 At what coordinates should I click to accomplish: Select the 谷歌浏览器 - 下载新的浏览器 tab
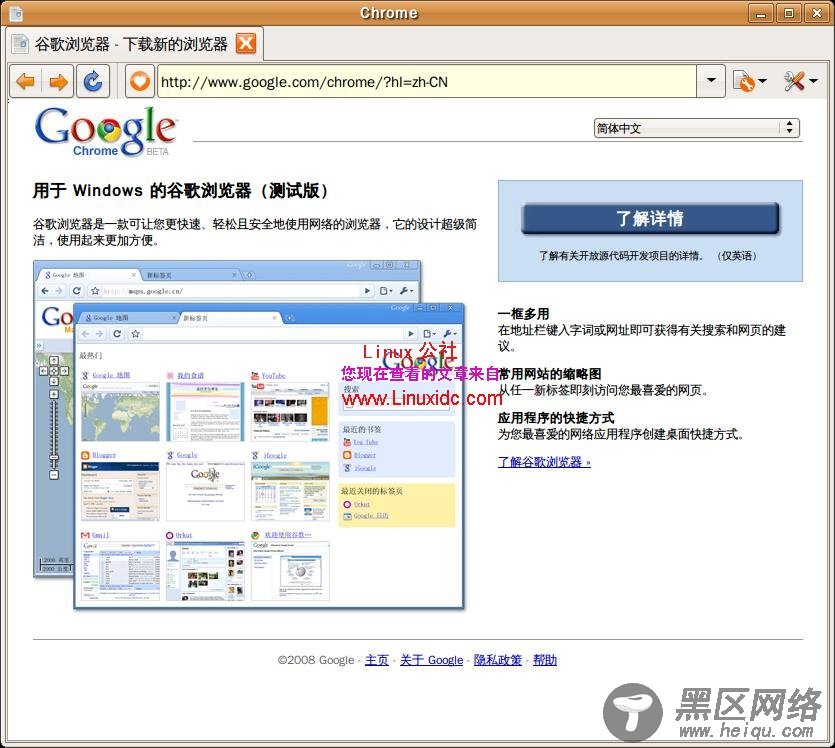pyautogui.click(x=134, y=44)
